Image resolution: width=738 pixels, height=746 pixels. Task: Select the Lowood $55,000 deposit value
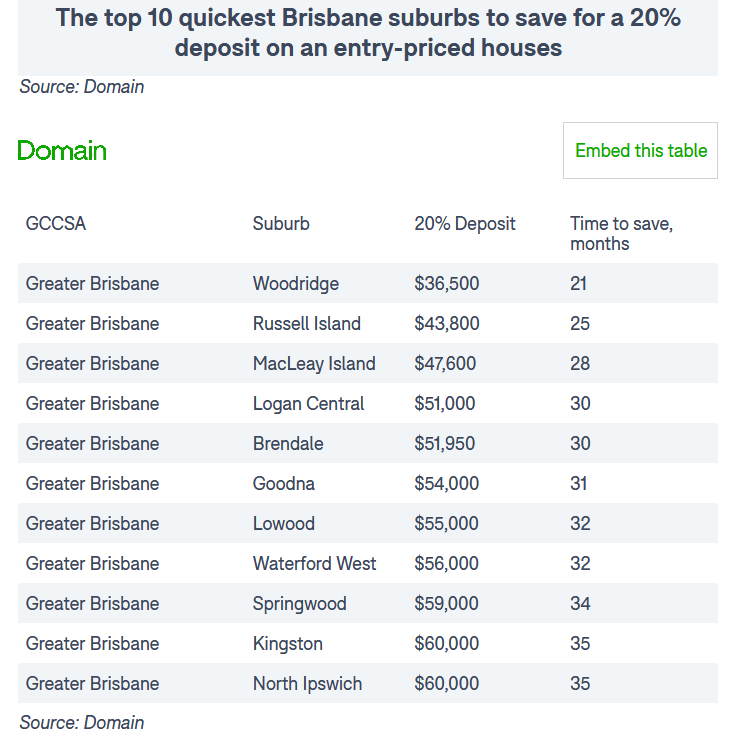click(x=446, y=523)
